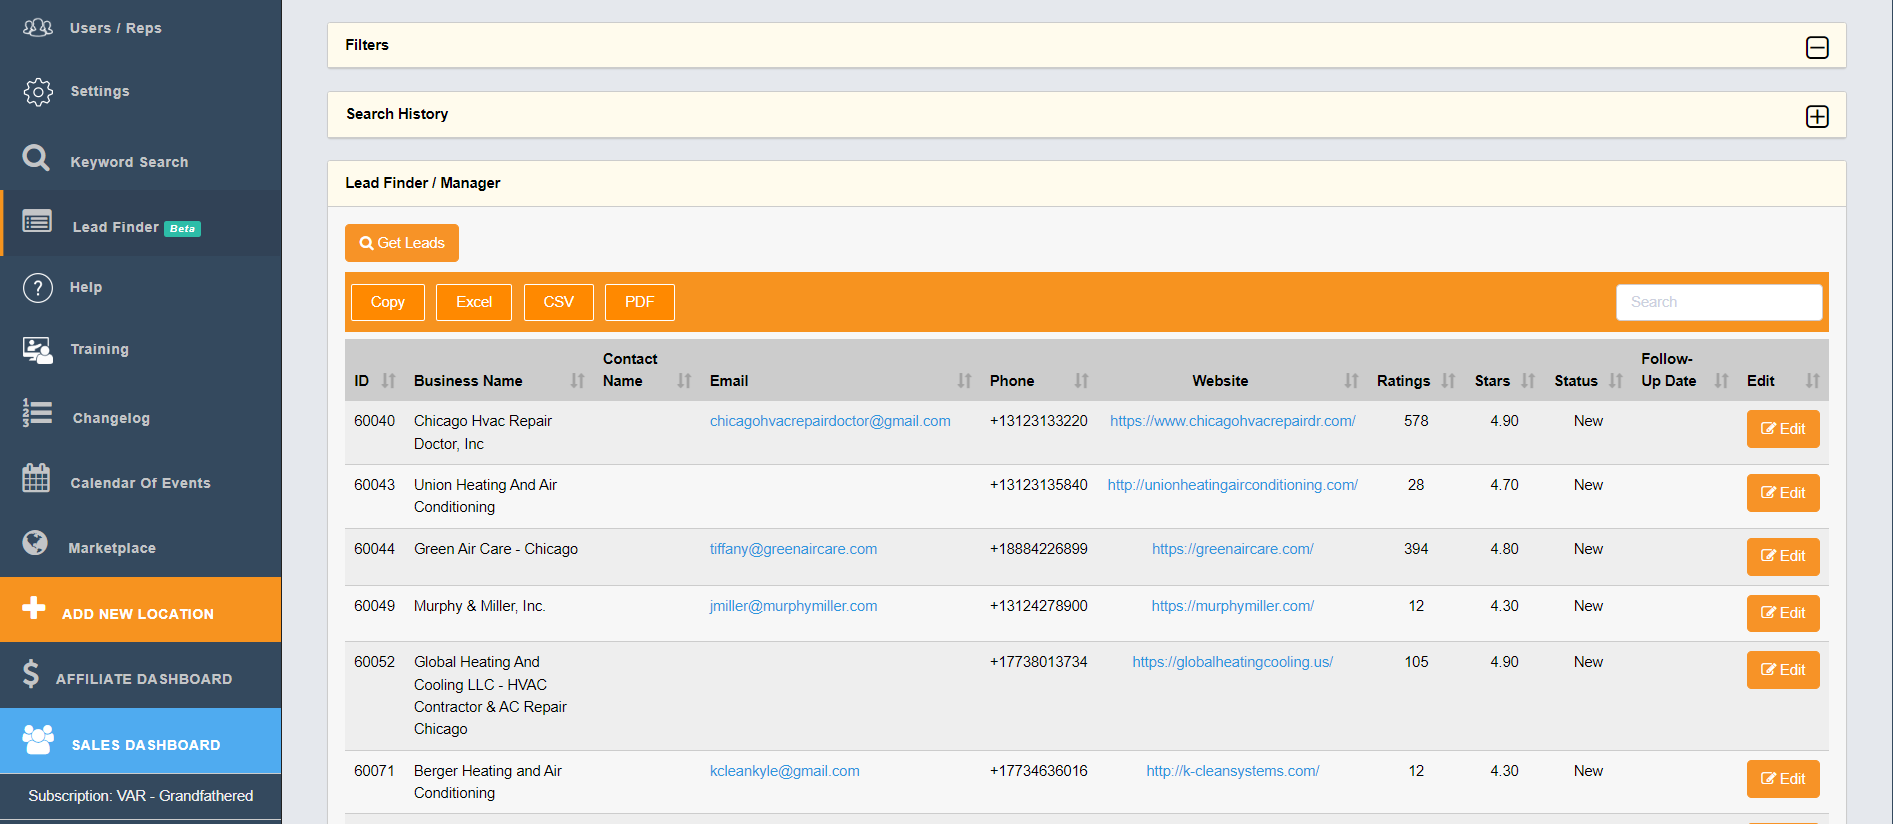Click the Changelog numbered list icon

click(x=37, y=413)
